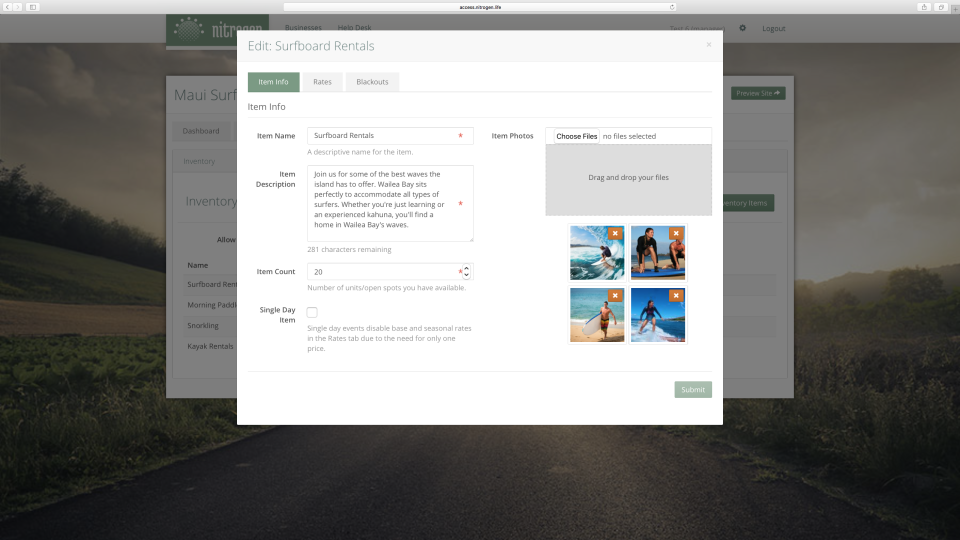Focus the Item Description text area

pyautogui.click(x=380, y=203)
